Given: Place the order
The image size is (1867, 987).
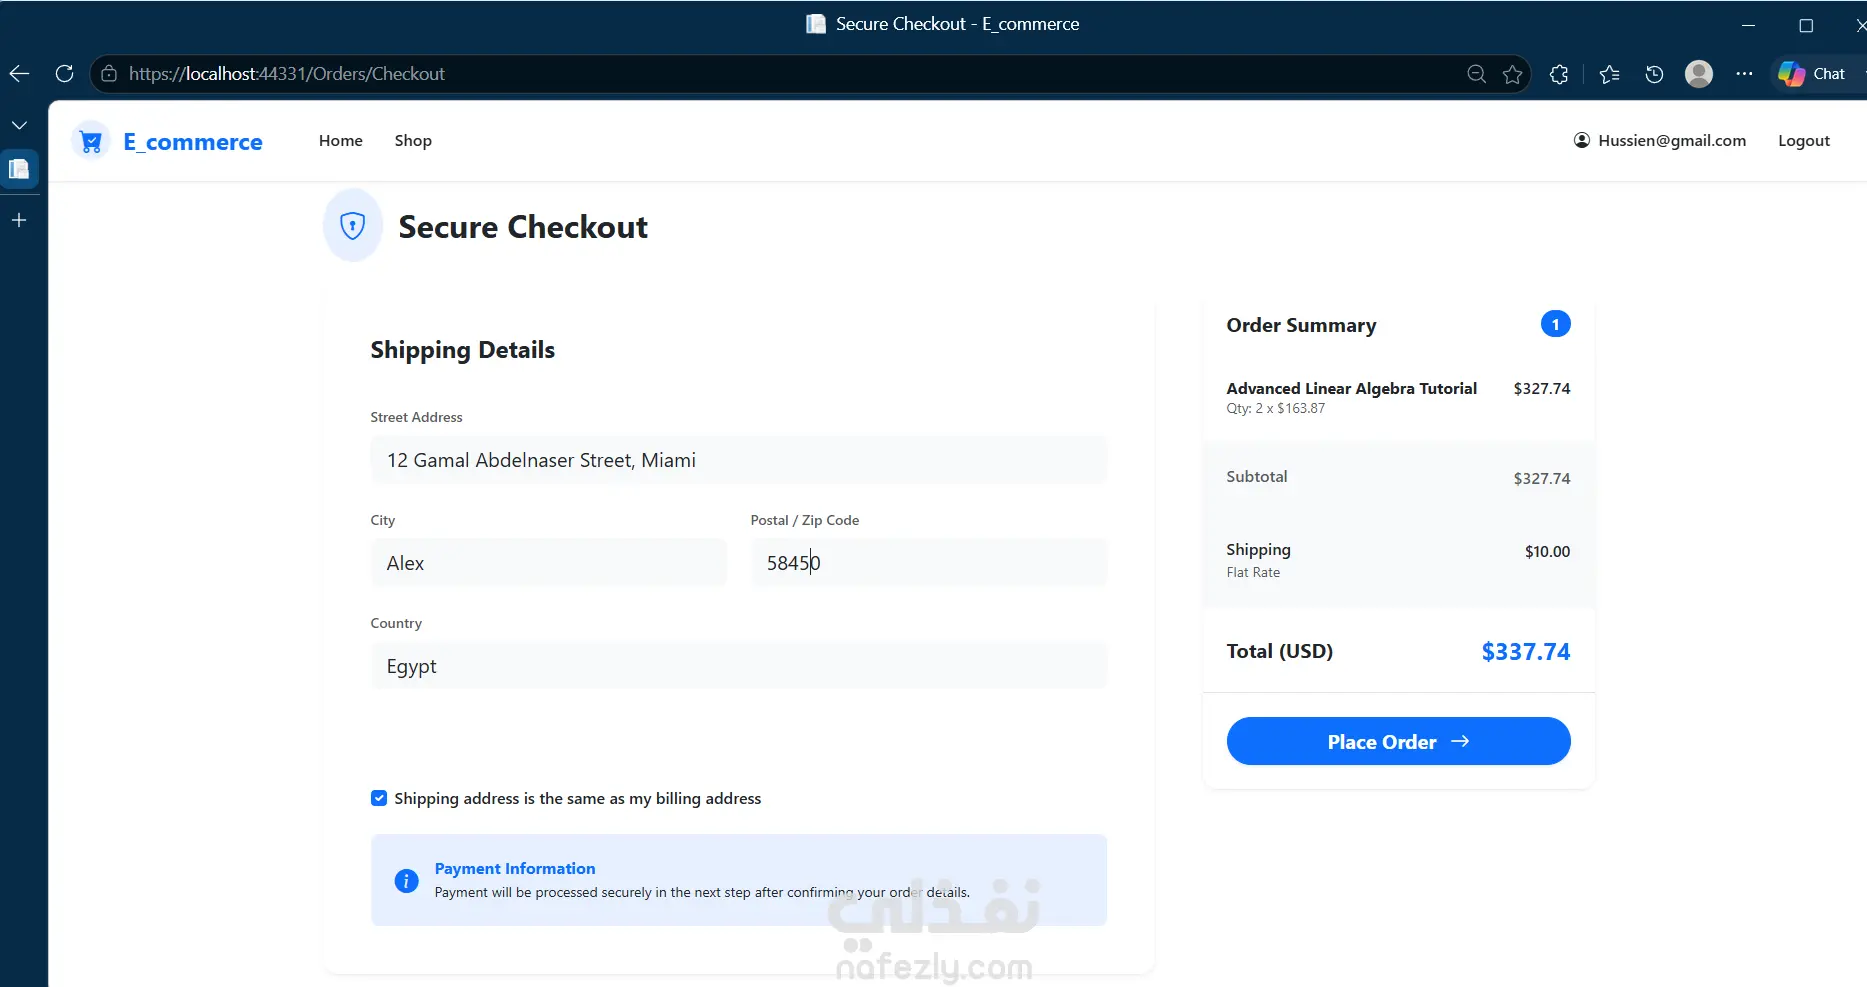Looking at the screenshot, I should point(1398,741).
